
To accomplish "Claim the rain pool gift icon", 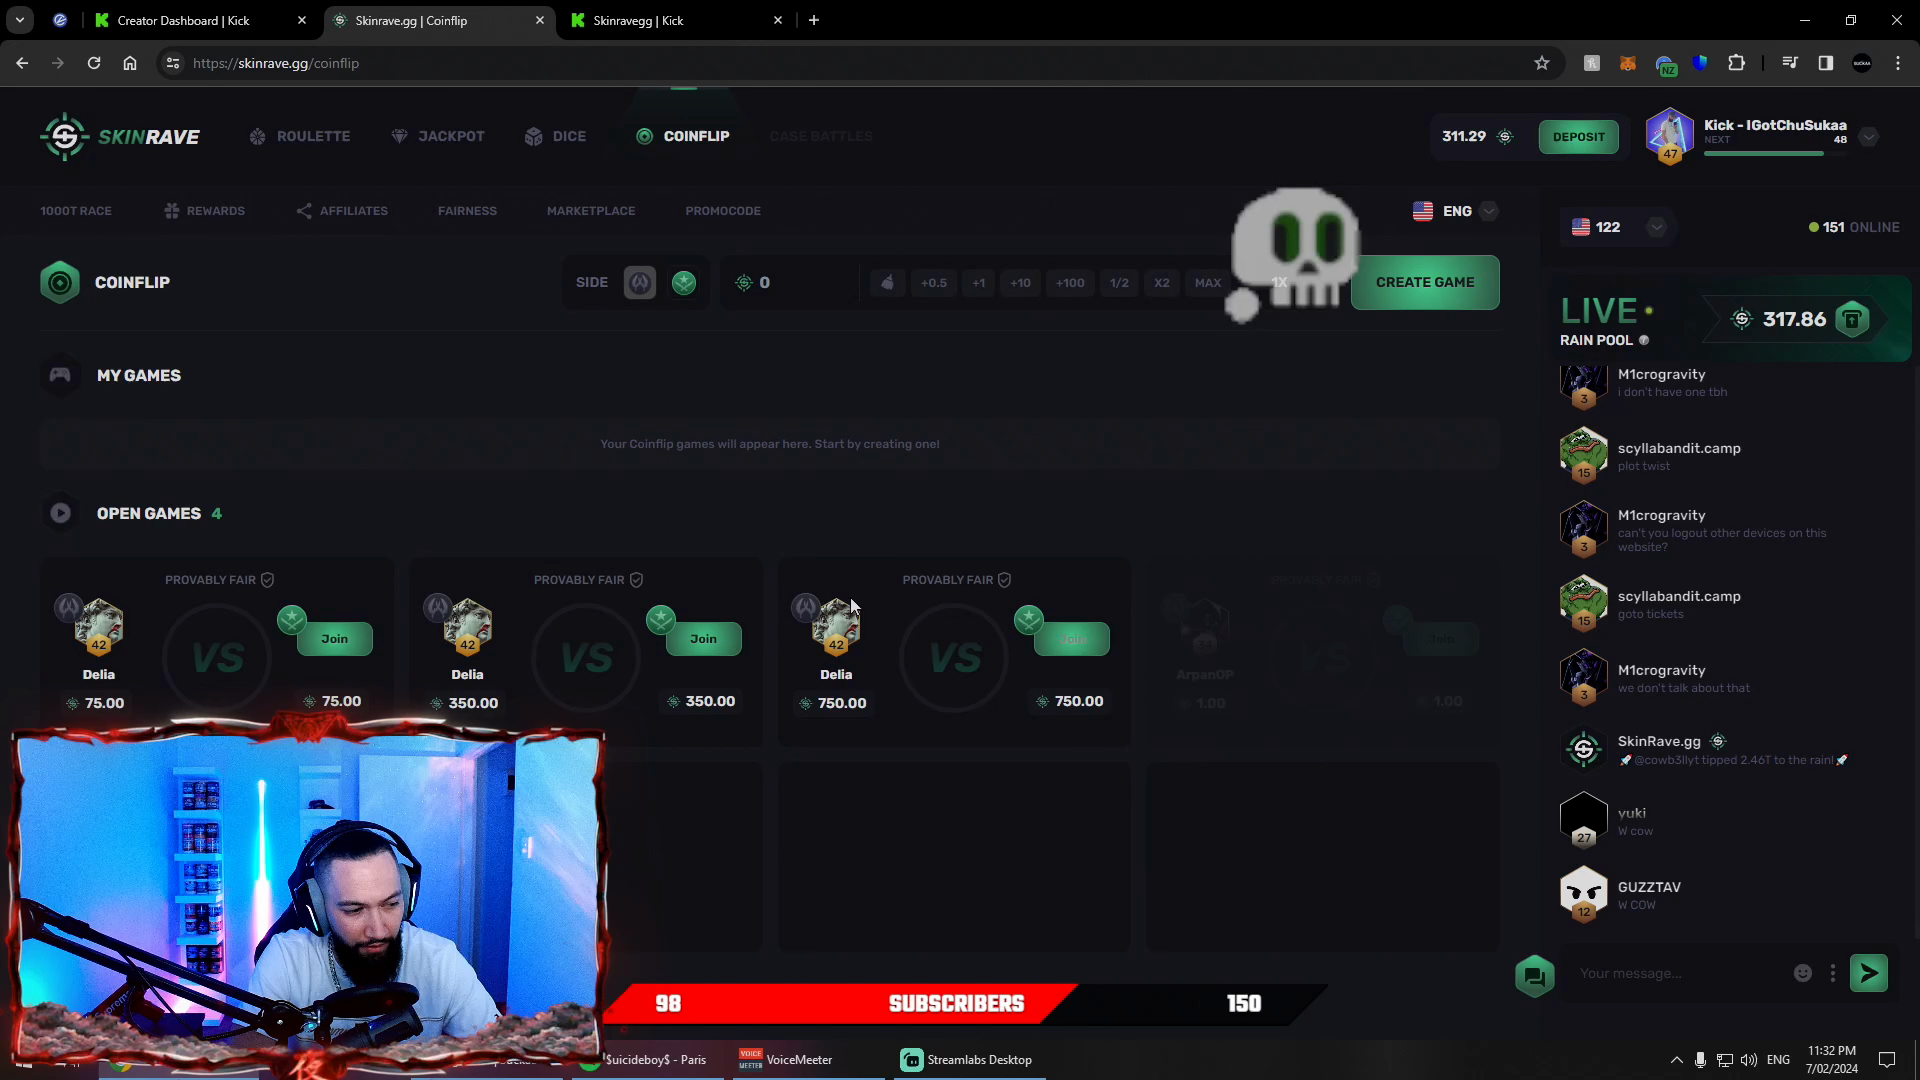I will pyautogui.click(x=1852, y=320).
